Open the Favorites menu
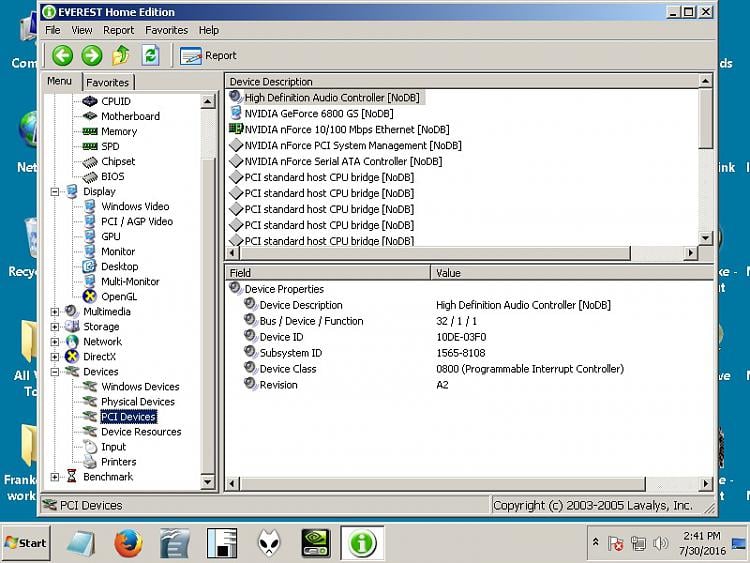This screenshot has height=563, width=750. 166,30
